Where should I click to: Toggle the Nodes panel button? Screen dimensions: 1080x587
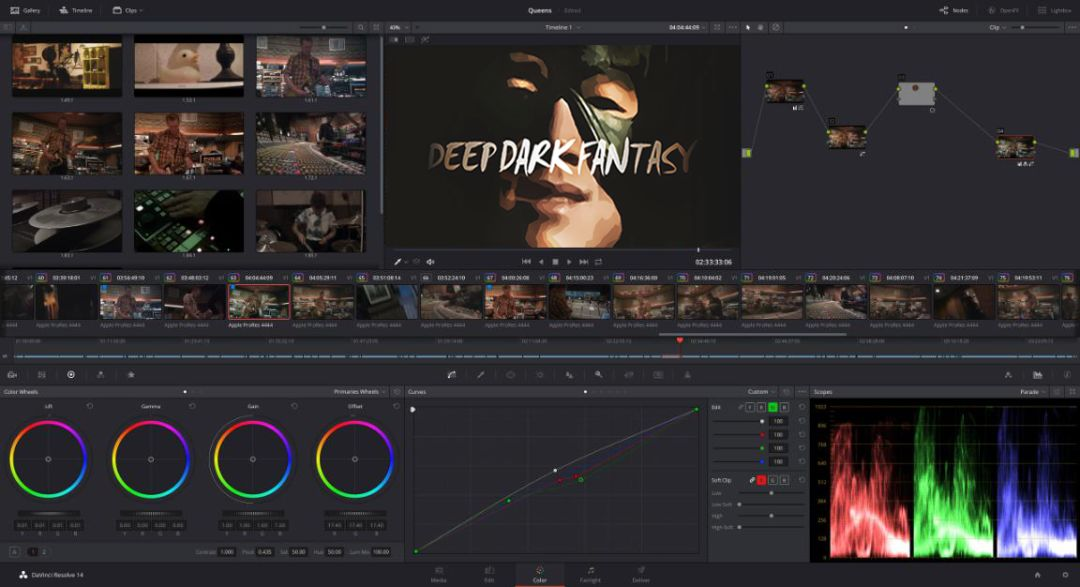[x=954, y=10]
